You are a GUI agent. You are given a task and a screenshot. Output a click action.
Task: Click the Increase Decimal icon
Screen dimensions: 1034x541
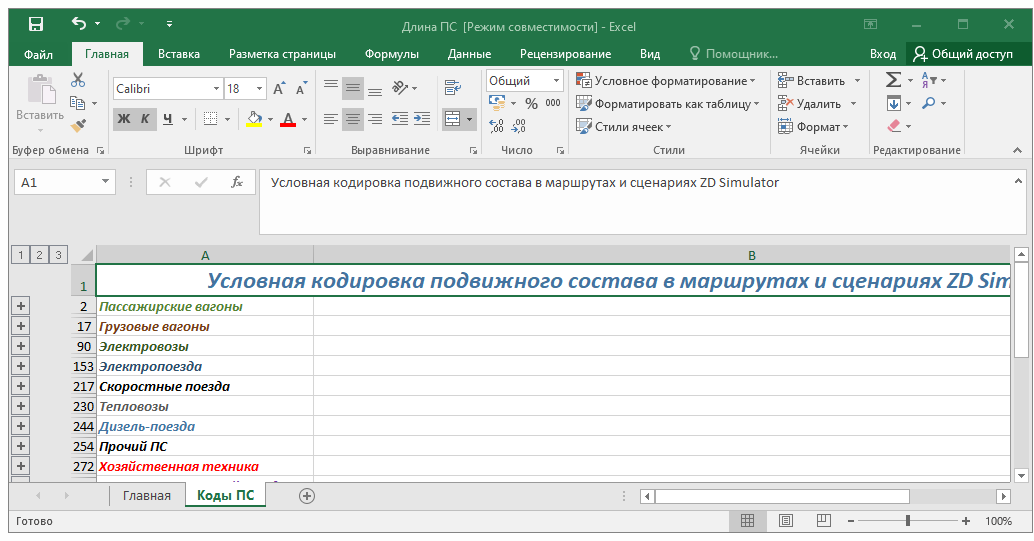click(497, 126)
